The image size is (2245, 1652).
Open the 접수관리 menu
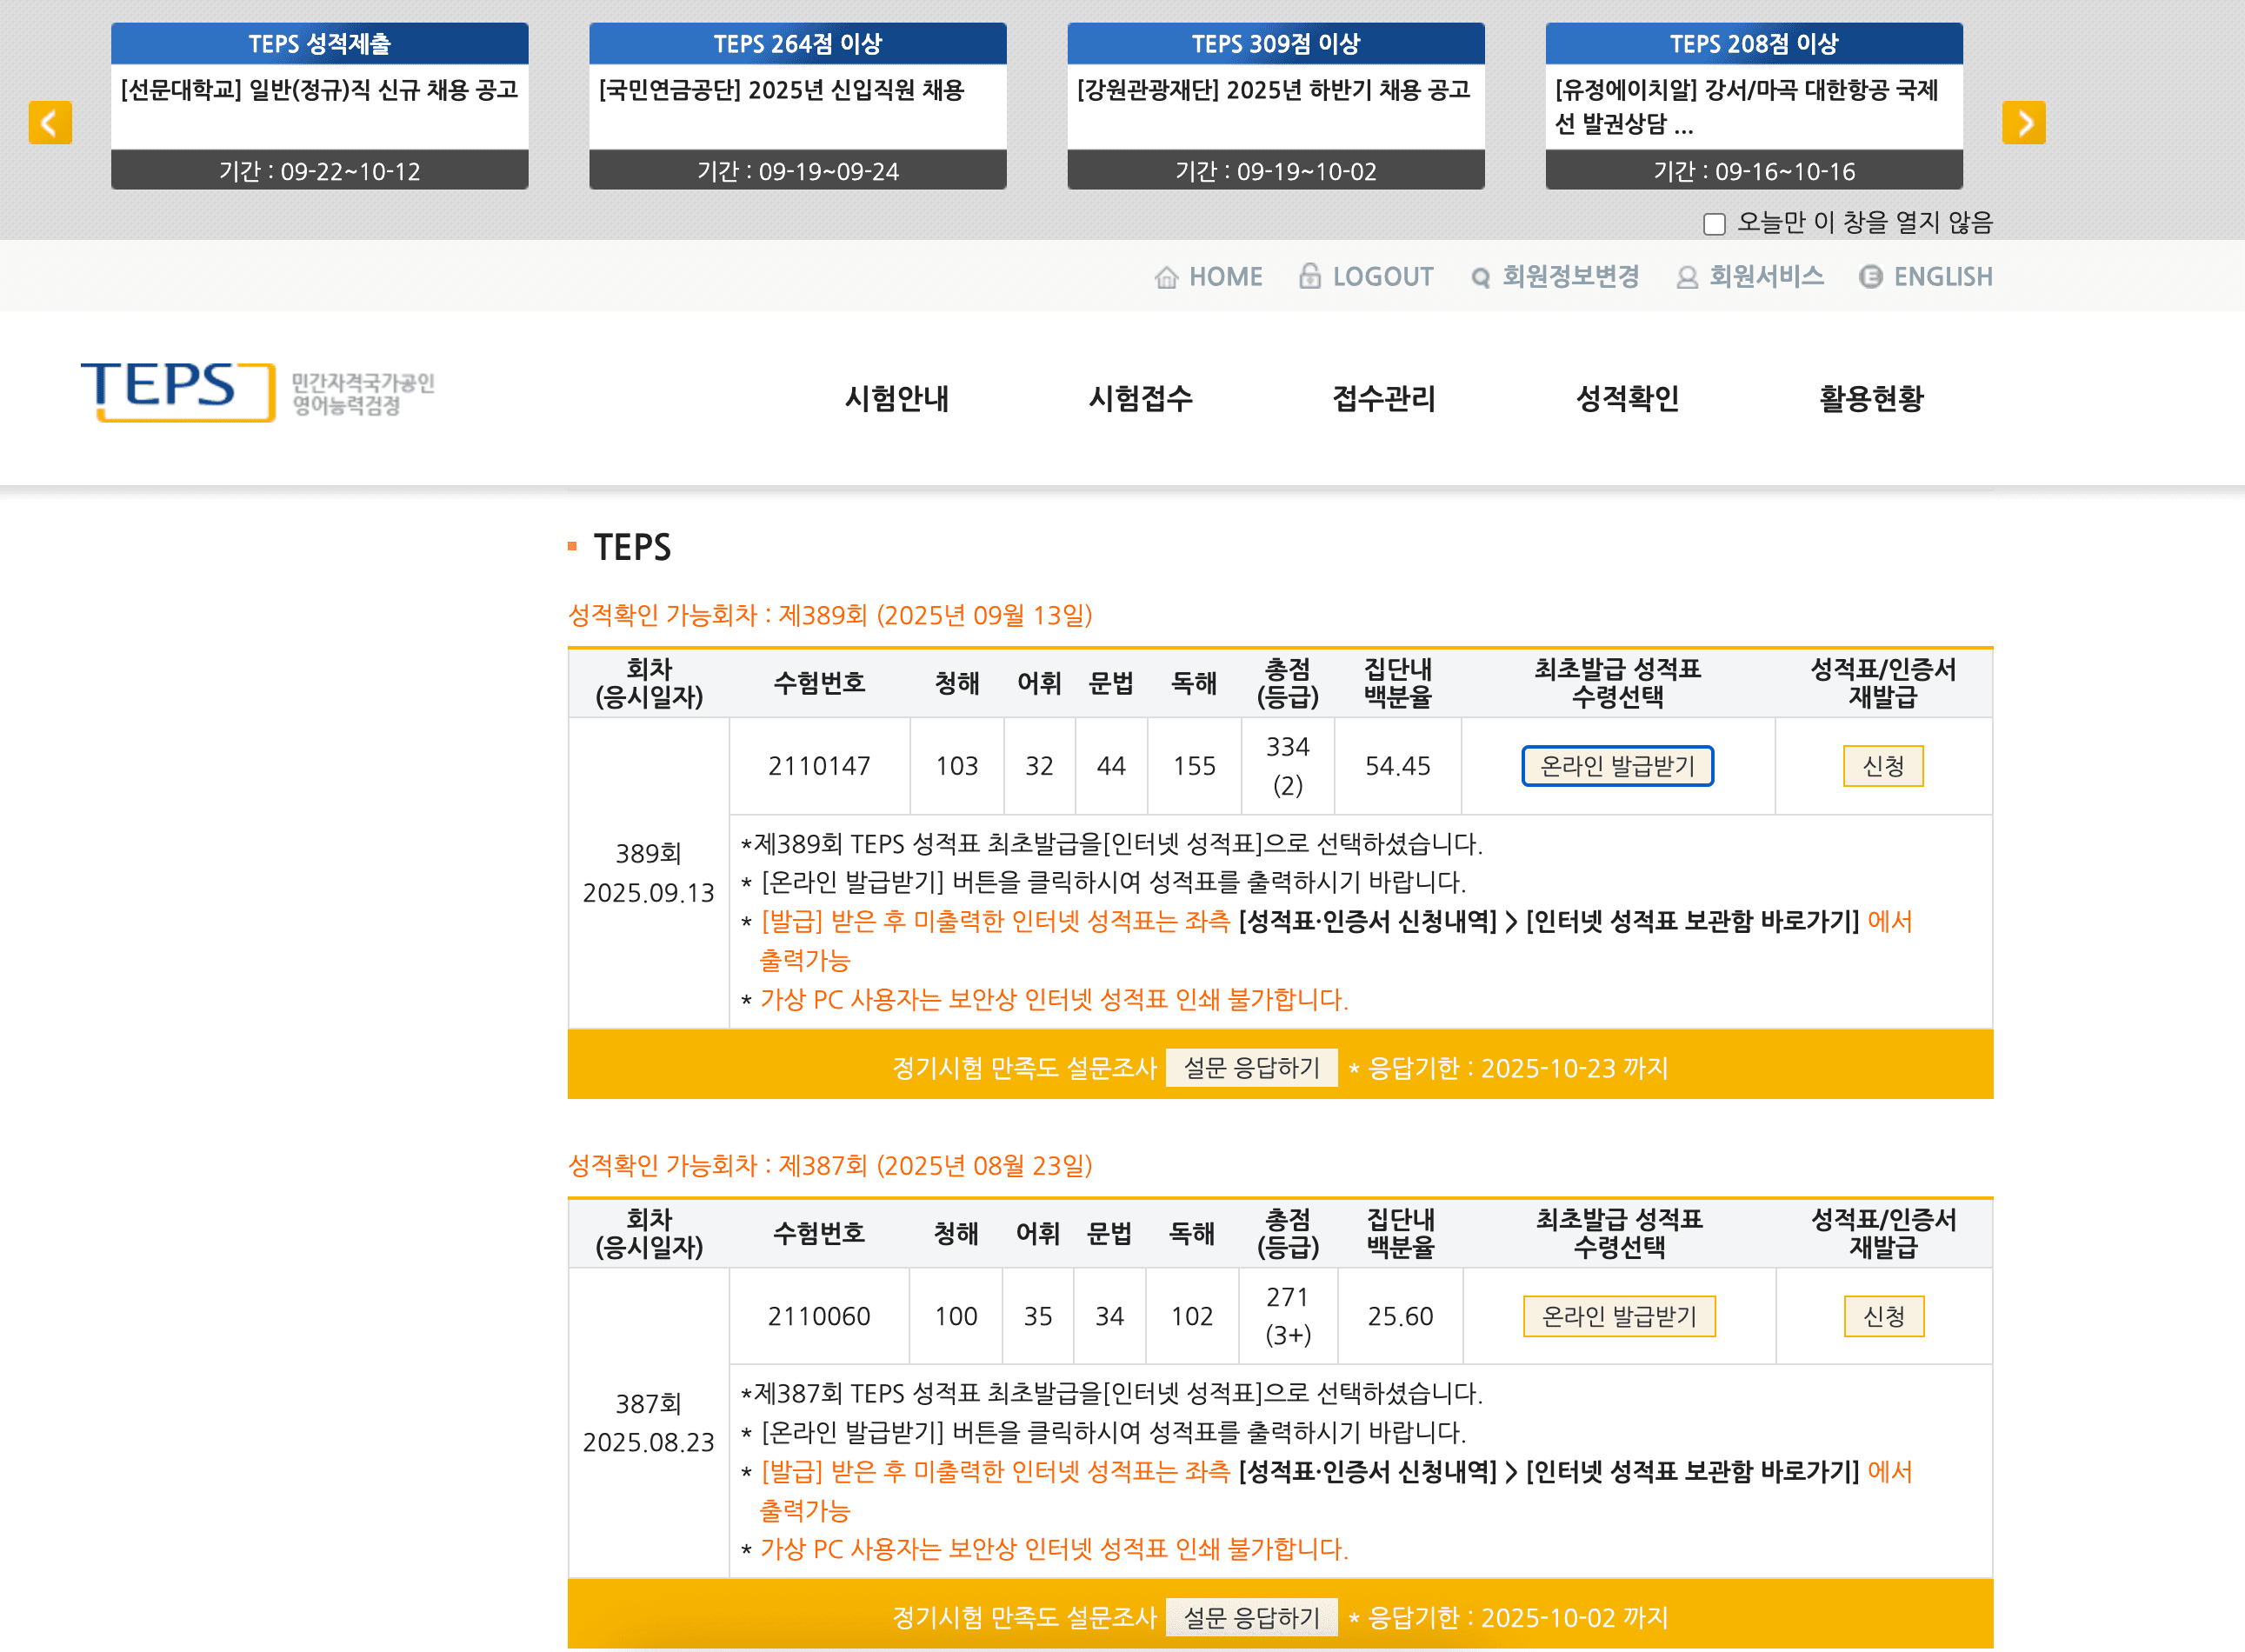point(1384,398)
